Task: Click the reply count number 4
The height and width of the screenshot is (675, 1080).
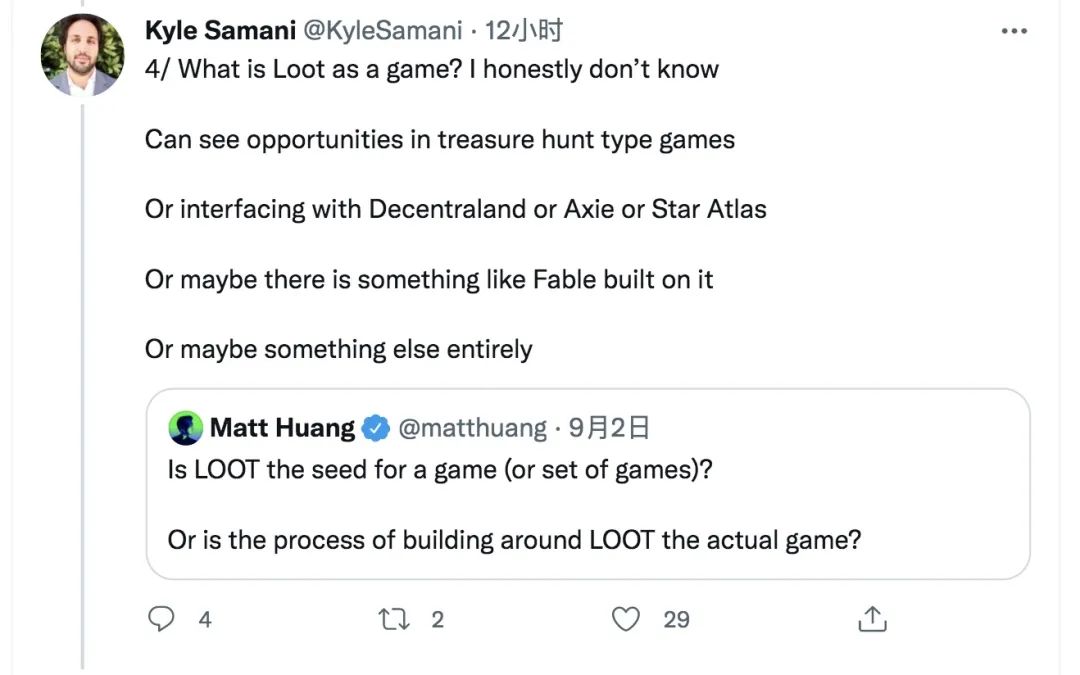Action: [205, 620]
